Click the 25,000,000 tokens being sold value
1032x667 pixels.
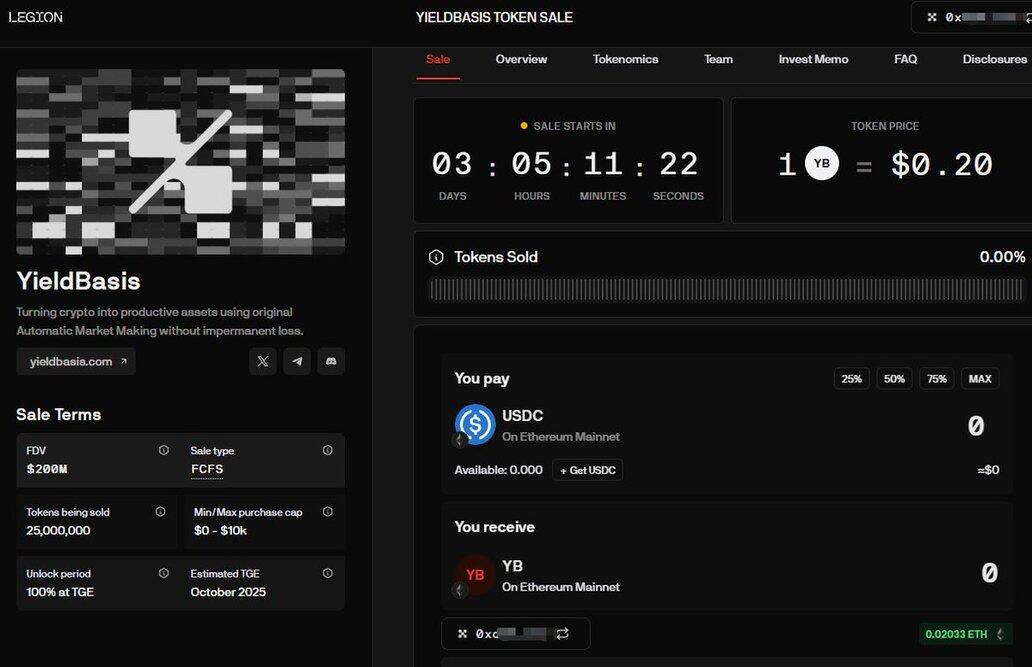(59, 530)
